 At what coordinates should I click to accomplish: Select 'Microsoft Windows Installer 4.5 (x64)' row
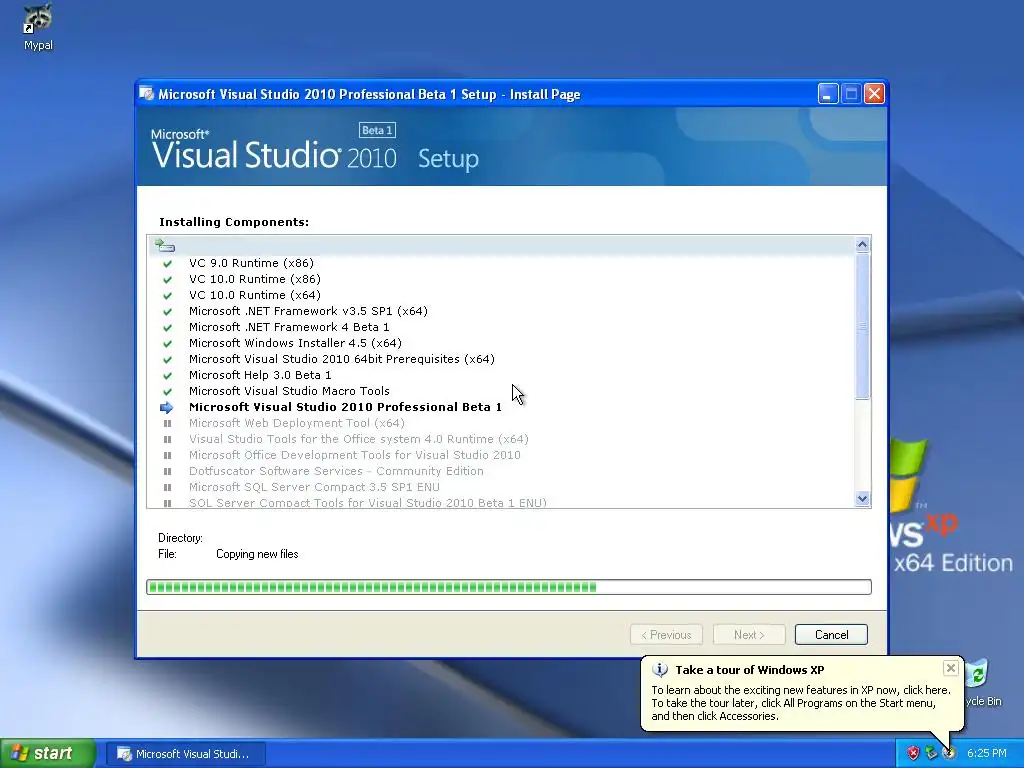click(295, 343)
